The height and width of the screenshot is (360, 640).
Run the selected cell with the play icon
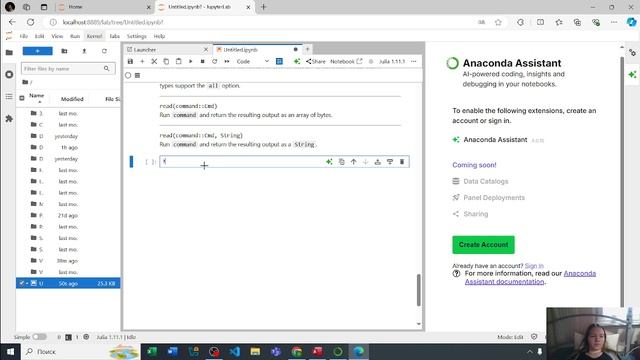[x=190, y=61]
